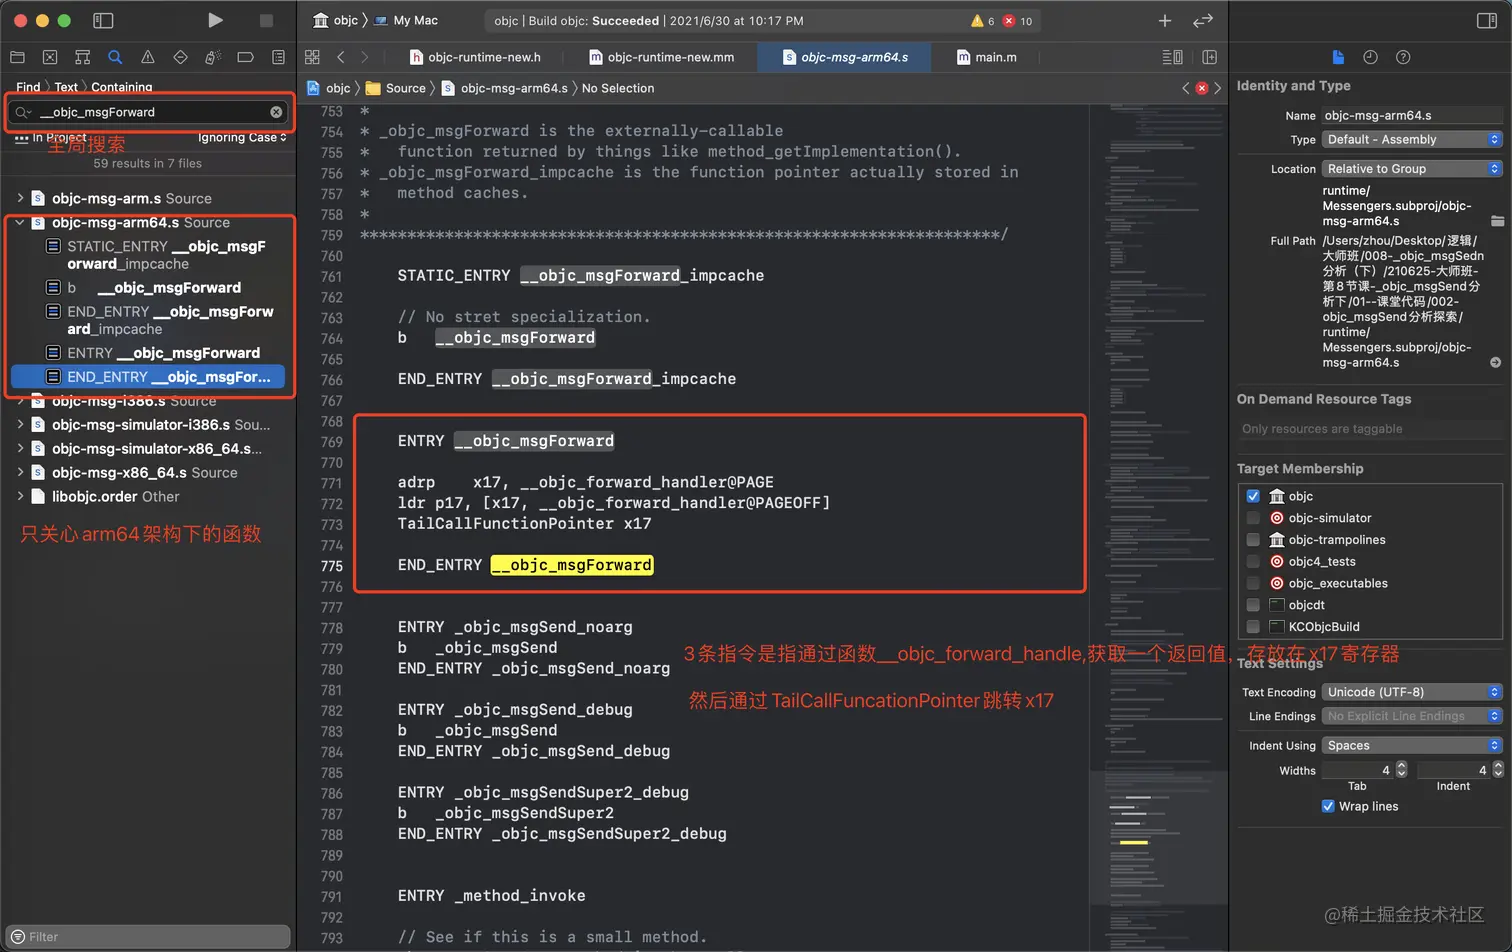Open the errors indicator showing 10 issues
The height and width of the screenshot is (952, 1512).
tap(1018, 21)
